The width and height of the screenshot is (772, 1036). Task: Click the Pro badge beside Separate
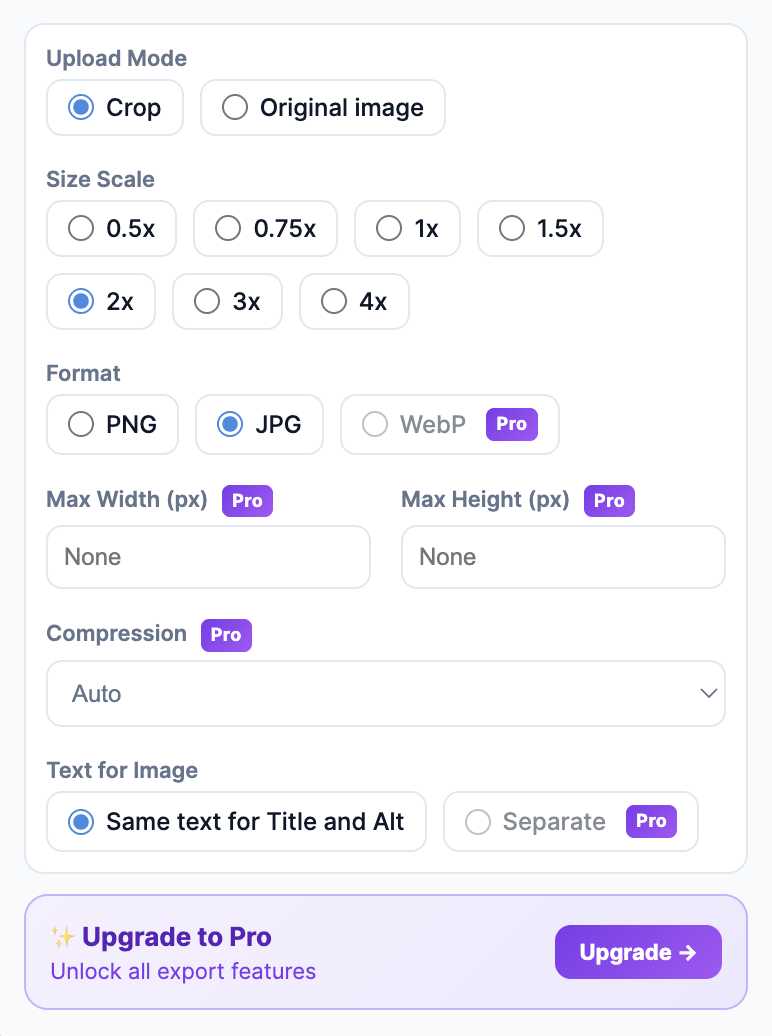[651, 821]
